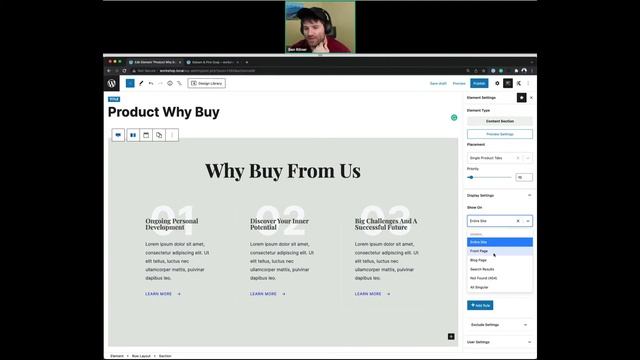
Task: Undo the last change
Action: click(151, 83)
